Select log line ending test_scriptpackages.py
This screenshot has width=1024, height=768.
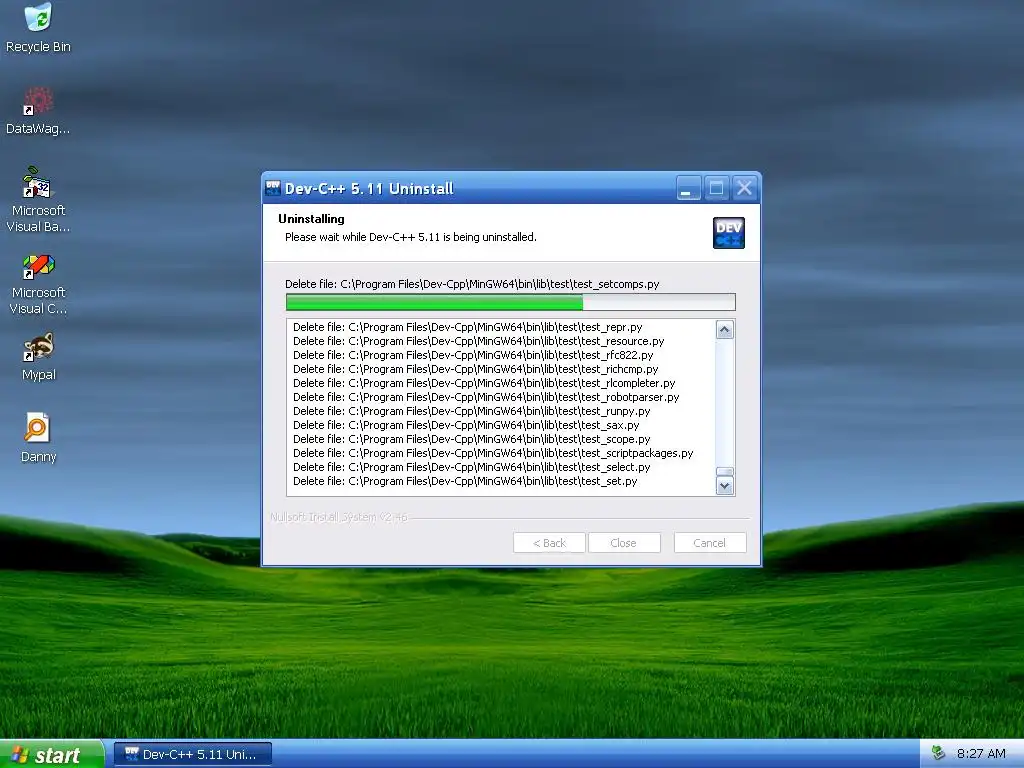point(493,453)
